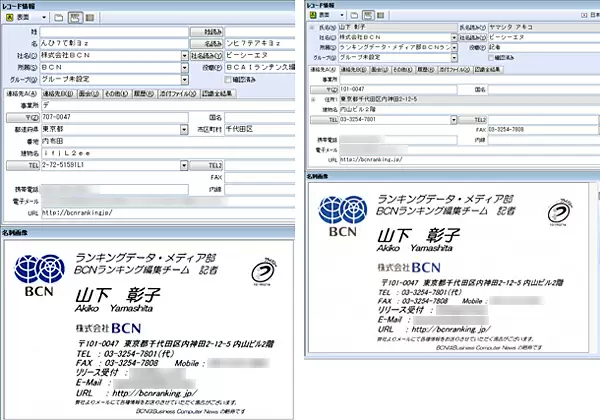
Task: Click the grey image icon in the left window toolbar
Action: (90, 18)
